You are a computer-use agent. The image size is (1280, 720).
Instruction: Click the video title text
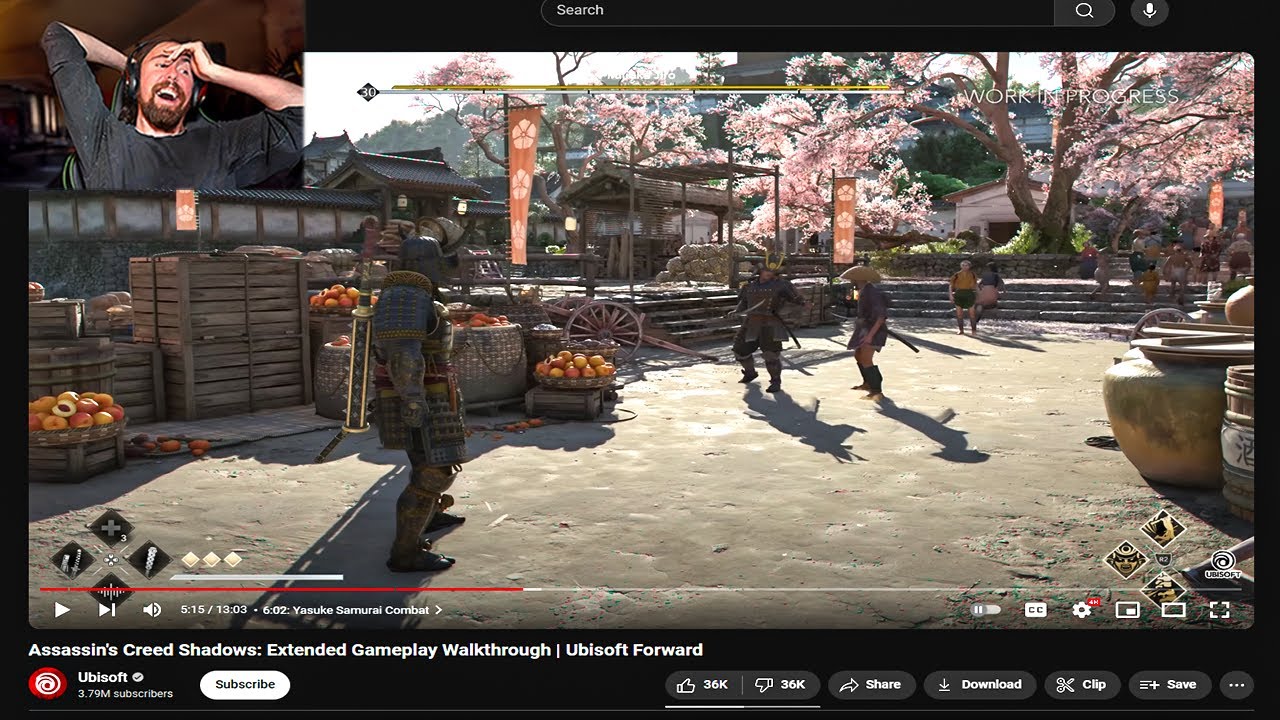tap(366, 650)
